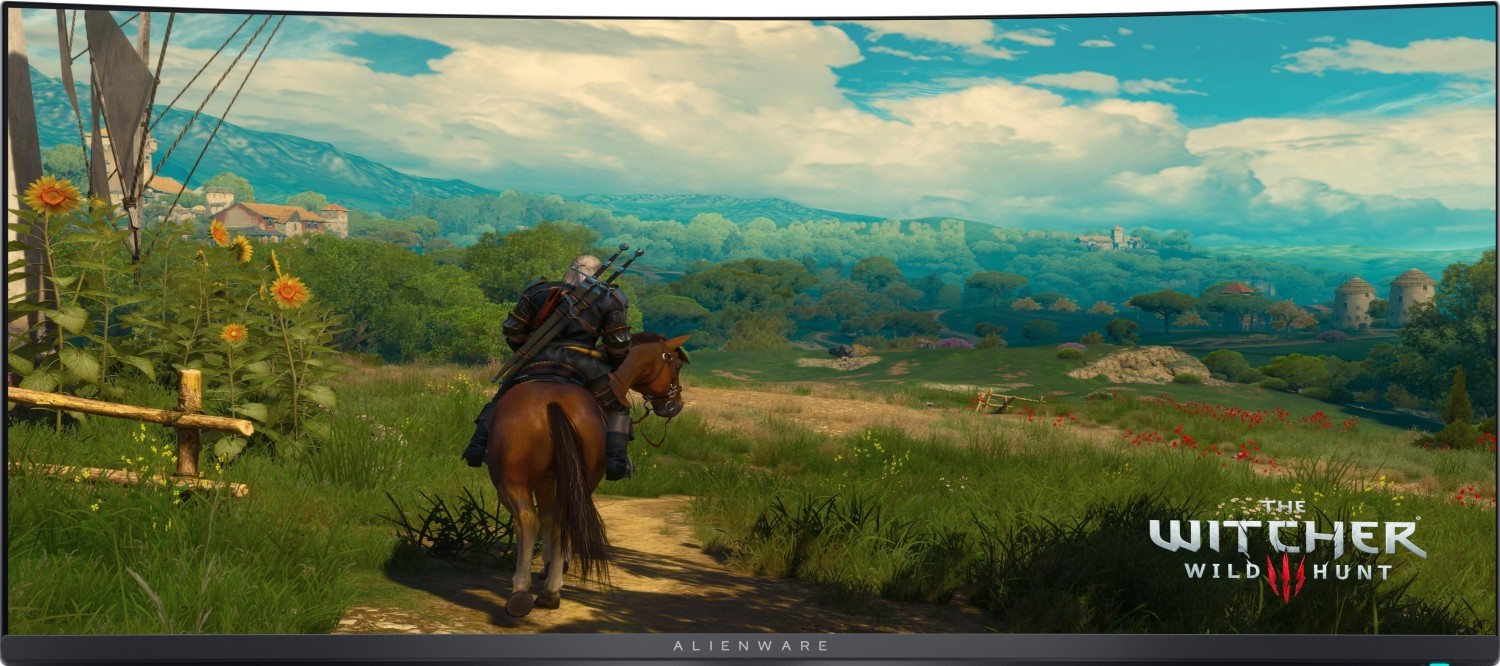Click the twin round stone towers
This screenshot has width=1500, height=666.
(x=1383, y=298)
